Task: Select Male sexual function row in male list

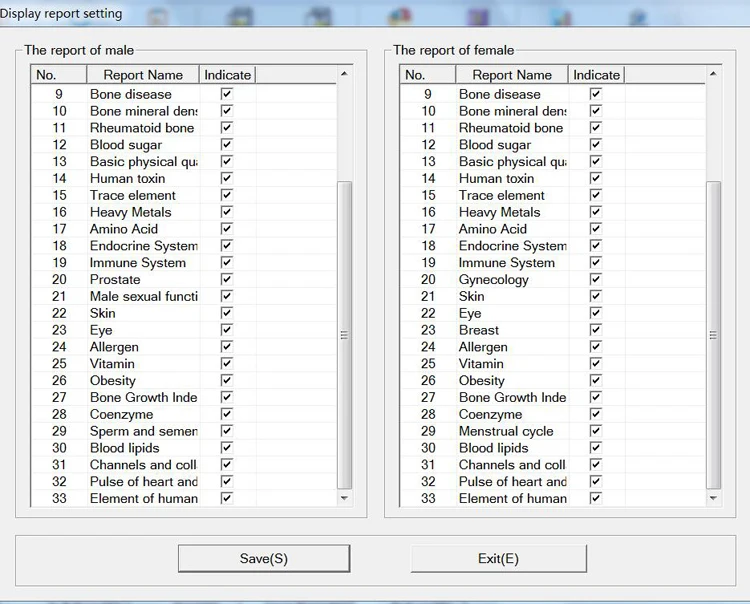Action: pyautogui.click(x=143, y=297)
